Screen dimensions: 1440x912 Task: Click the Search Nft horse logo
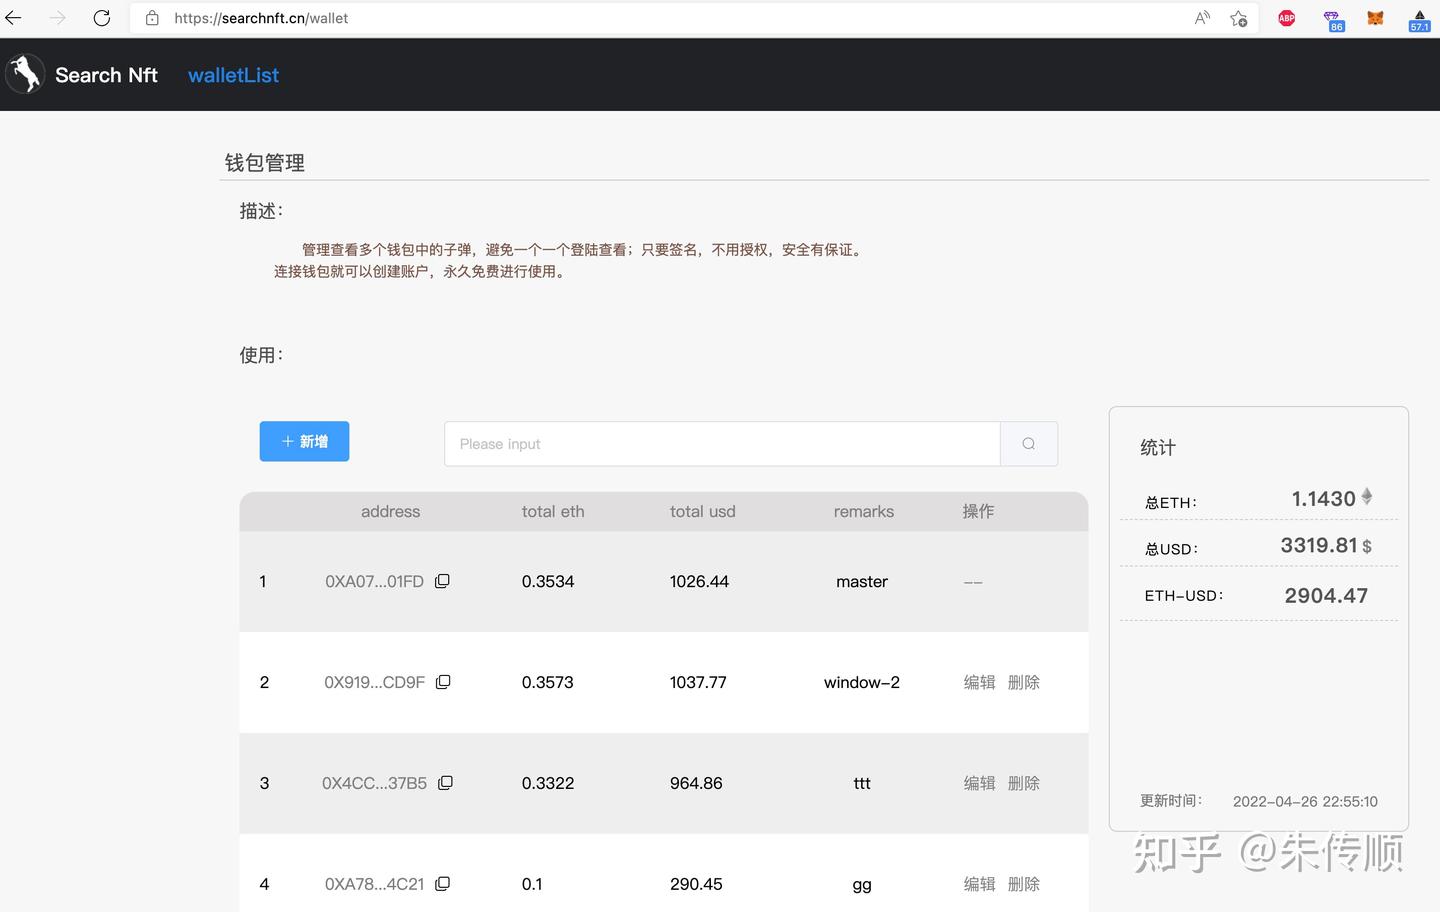click(25, 73)
